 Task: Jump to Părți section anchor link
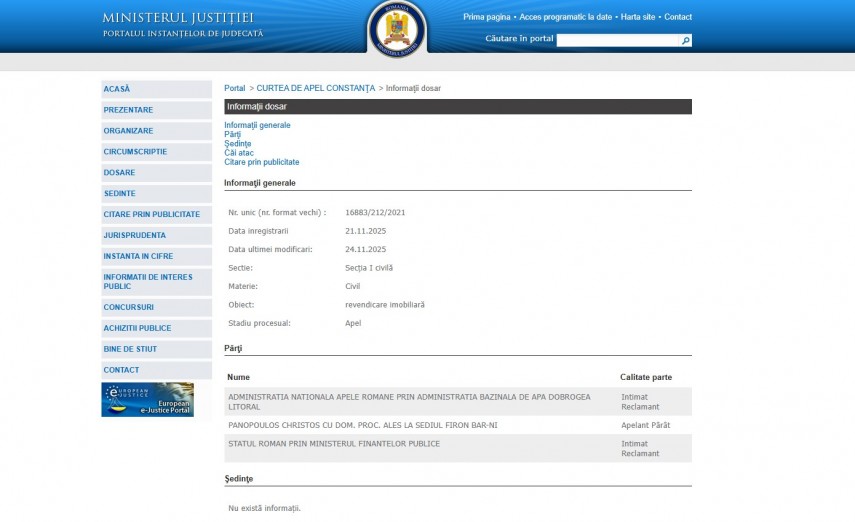pyautogui.click(x=232, y=134)
